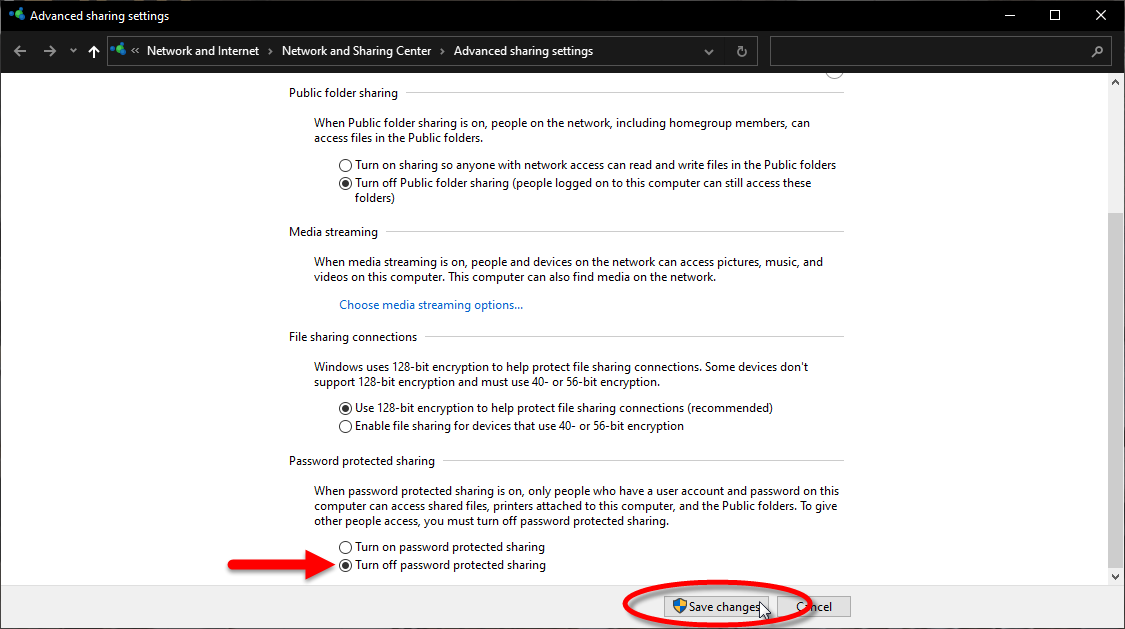
Task: Click the network icon in address bar
Action: (x=119, y=51)
